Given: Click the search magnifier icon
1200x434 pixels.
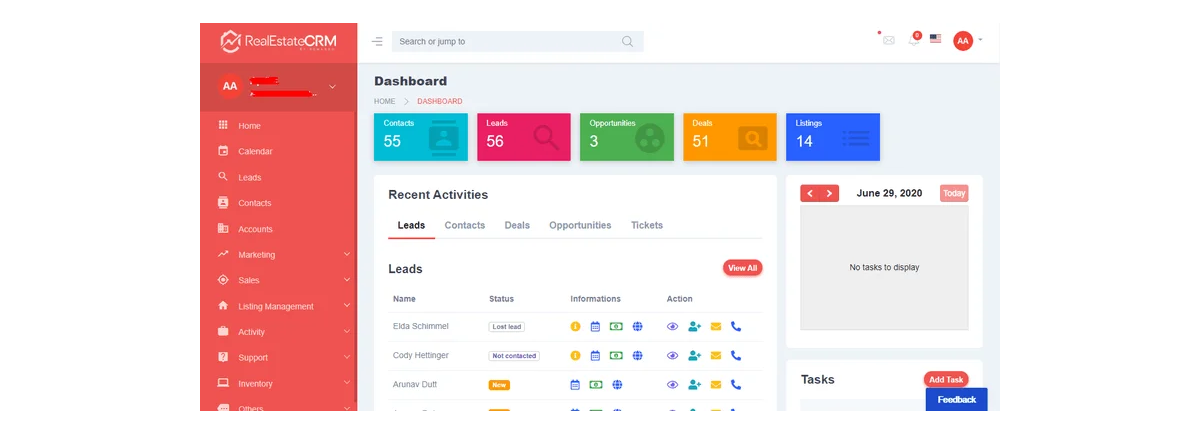Looking at the screenshot, I should (628, 42).
